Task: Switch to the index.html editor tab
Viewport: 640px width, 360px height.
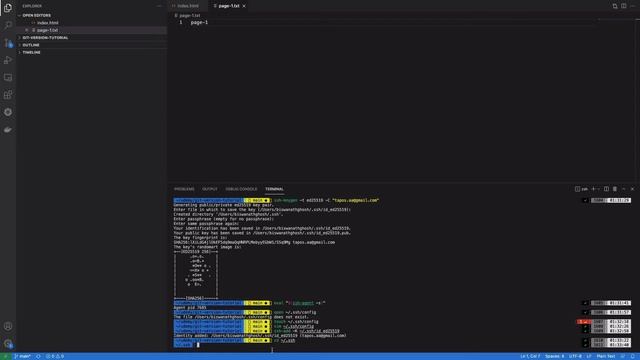Action: point(188,6)
